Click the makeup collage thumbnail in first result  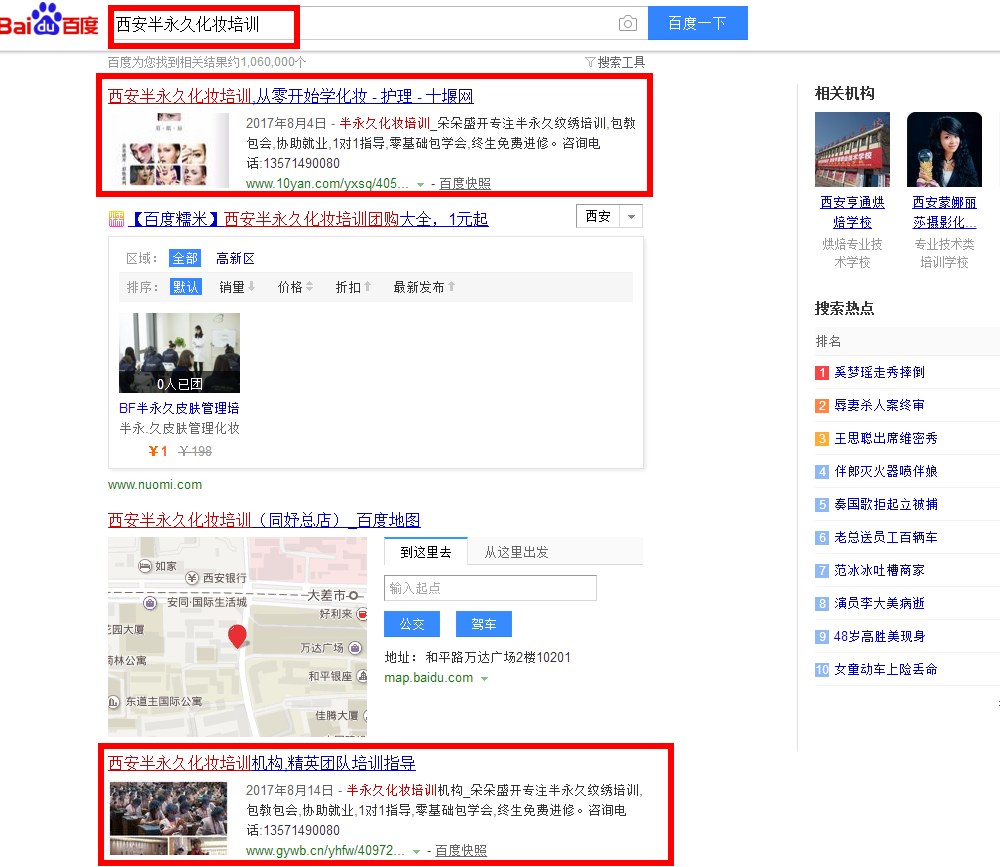[x=168, y=150]
